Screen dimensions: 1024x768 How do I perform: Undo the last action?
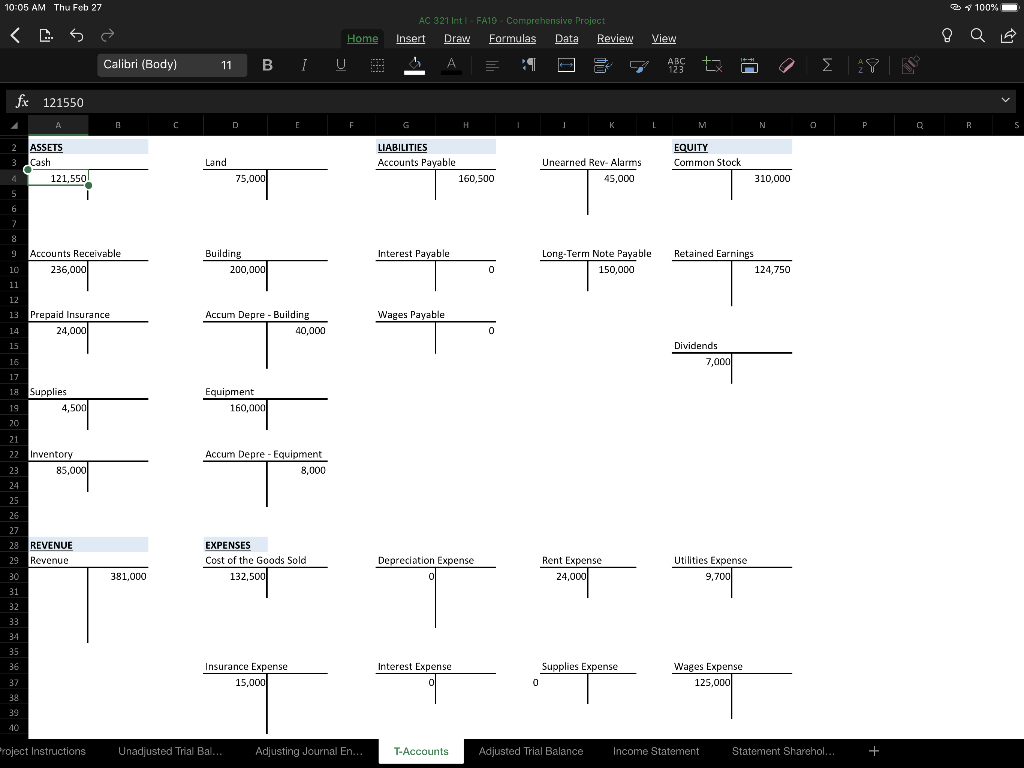[76, 36]
